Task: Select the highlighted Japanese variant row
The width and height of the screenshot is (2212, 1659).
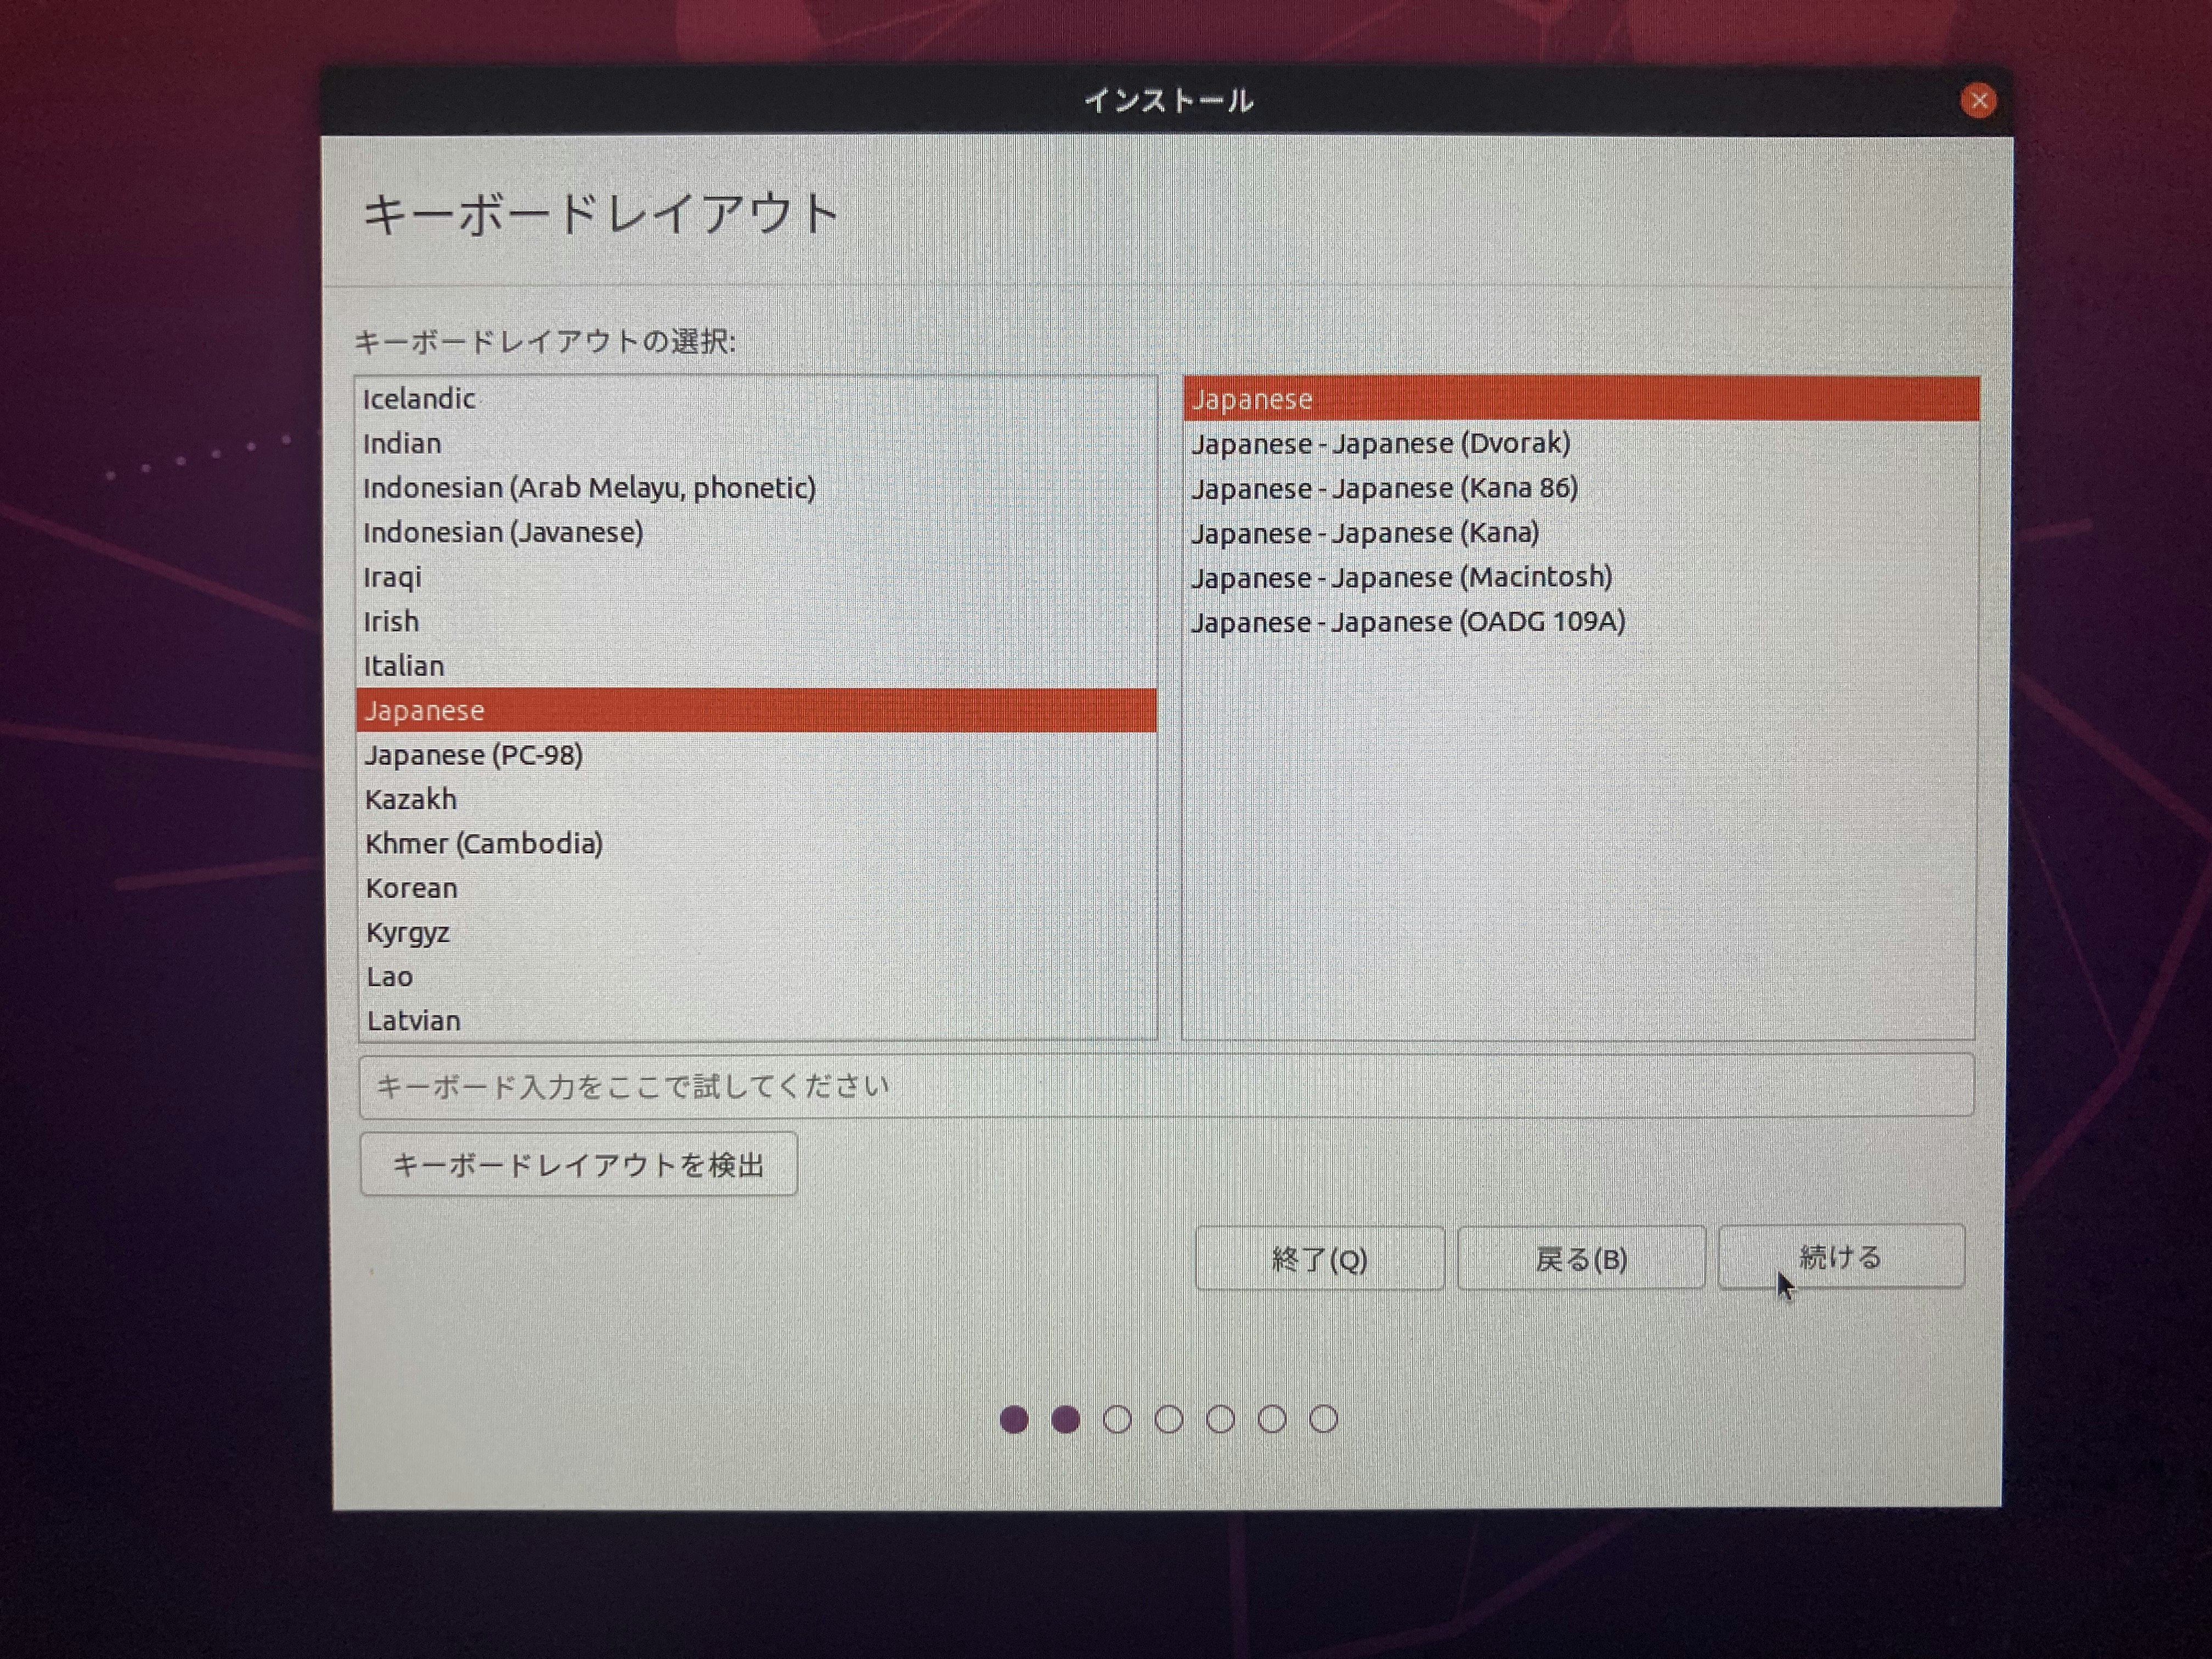Action: [x=1580, y=399]
